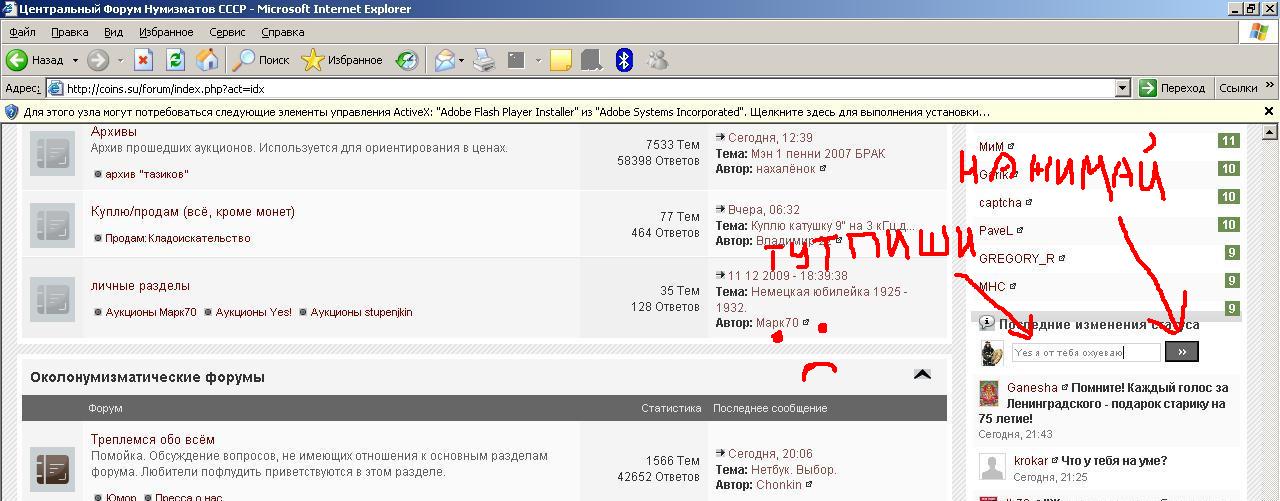Open the Mail toolbar icon

click(x=444, y=60)
